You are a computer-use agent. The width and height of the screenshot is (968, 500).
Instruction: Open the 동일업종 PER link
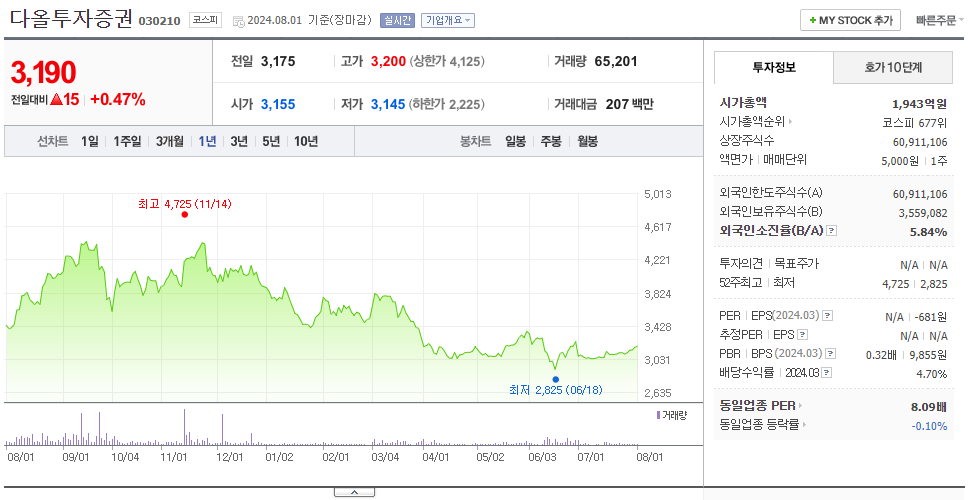tap(761, 406)
